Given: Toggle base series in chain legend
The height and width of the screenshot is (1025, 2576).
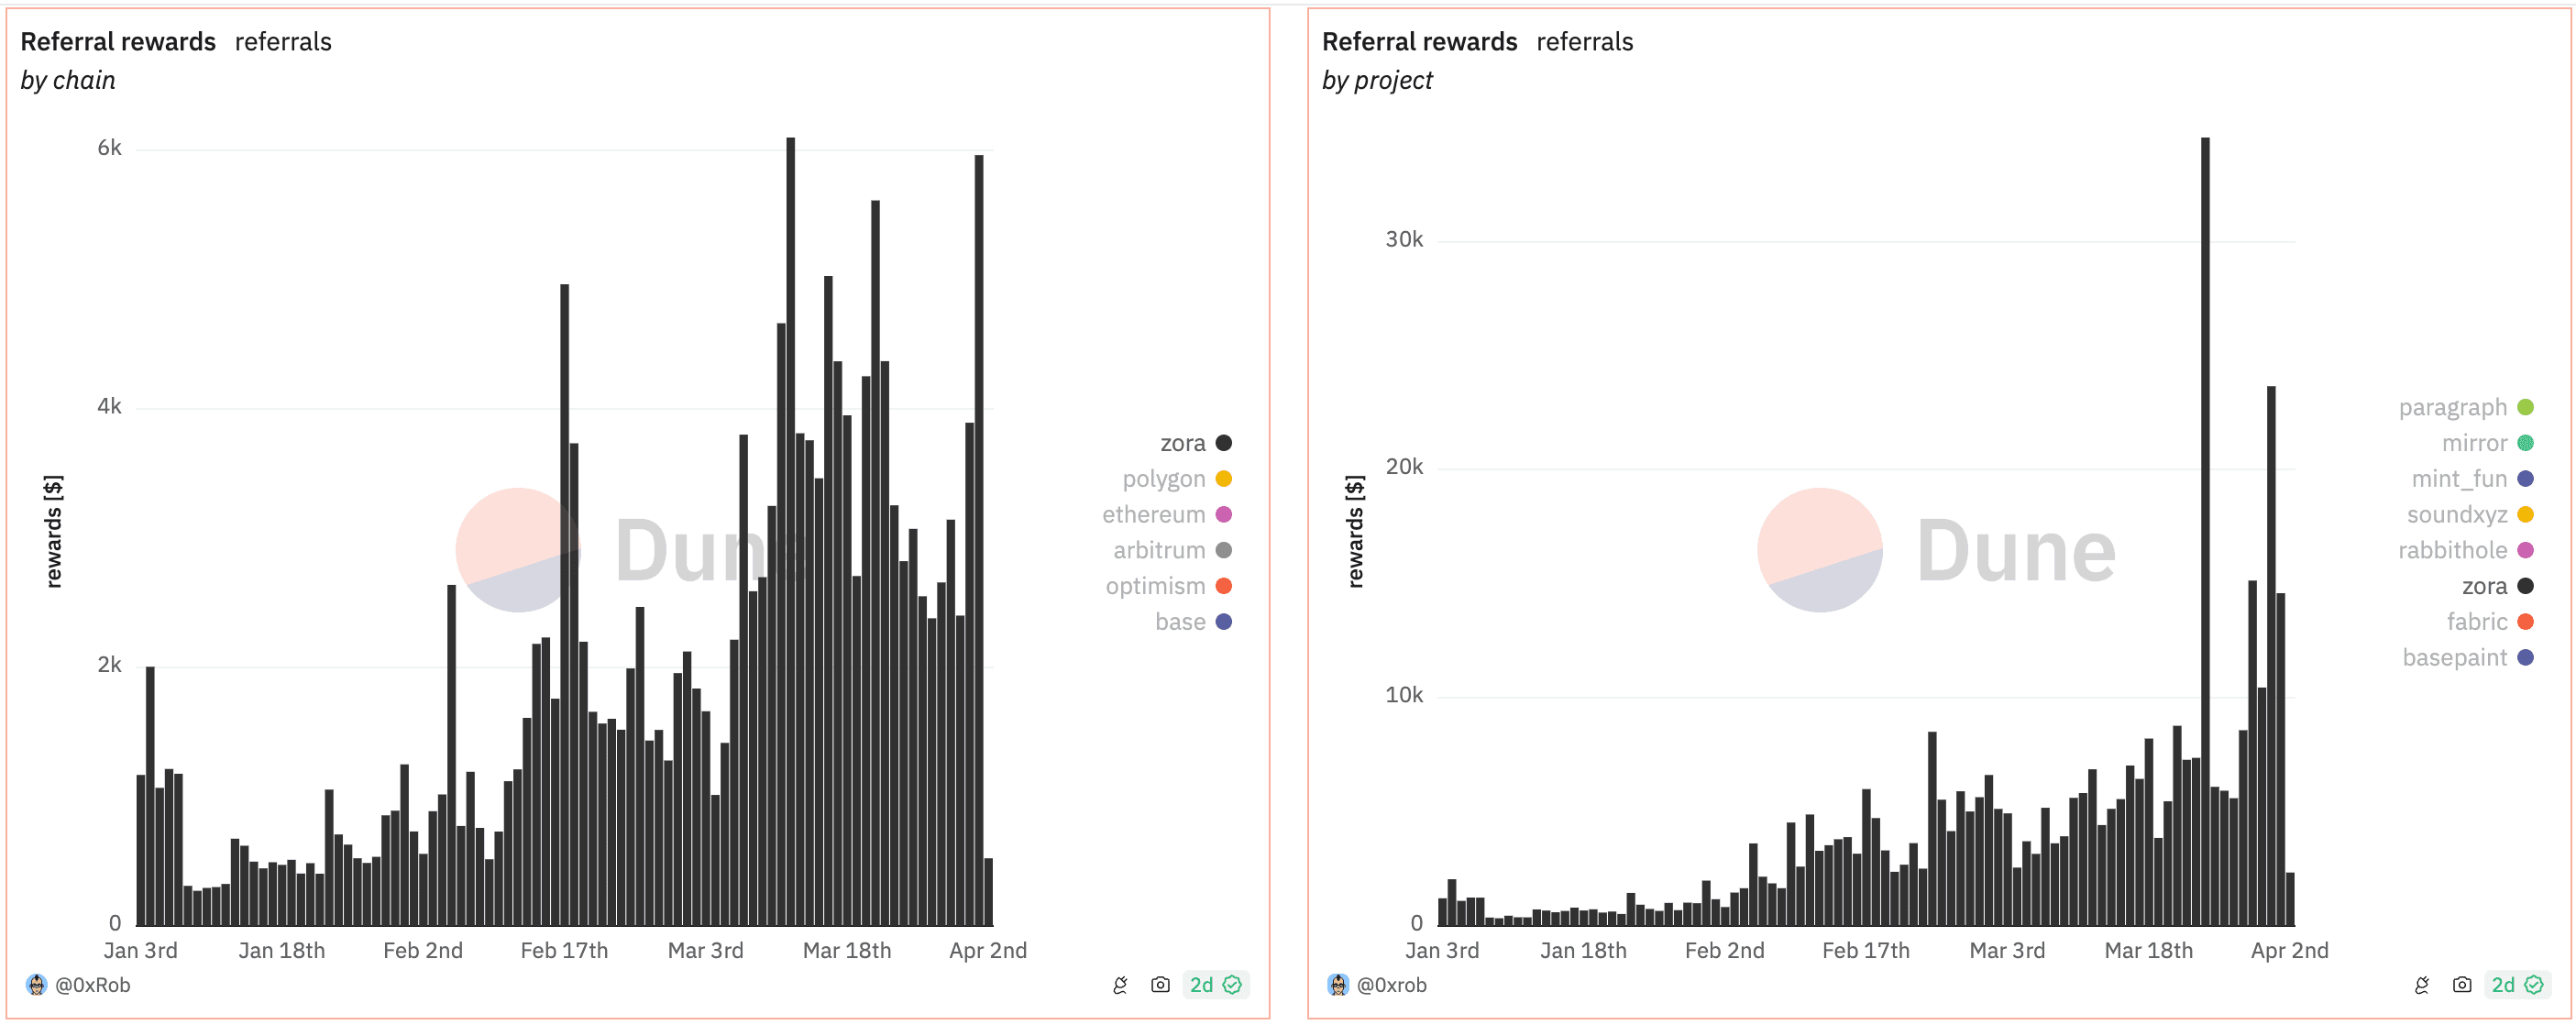Looking at the screenshot, I should [x=1193, y=622].
